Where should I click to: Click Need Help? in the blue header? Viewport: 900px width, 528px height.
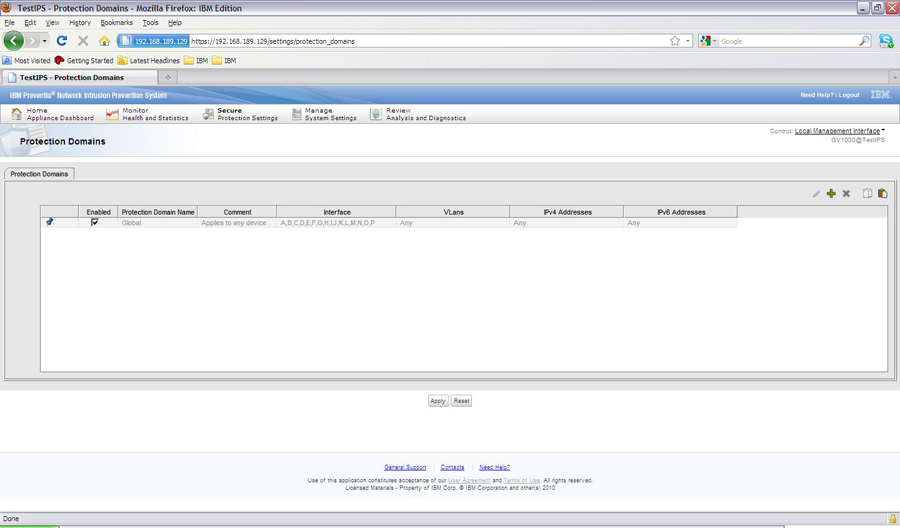(x=817, y=95)
